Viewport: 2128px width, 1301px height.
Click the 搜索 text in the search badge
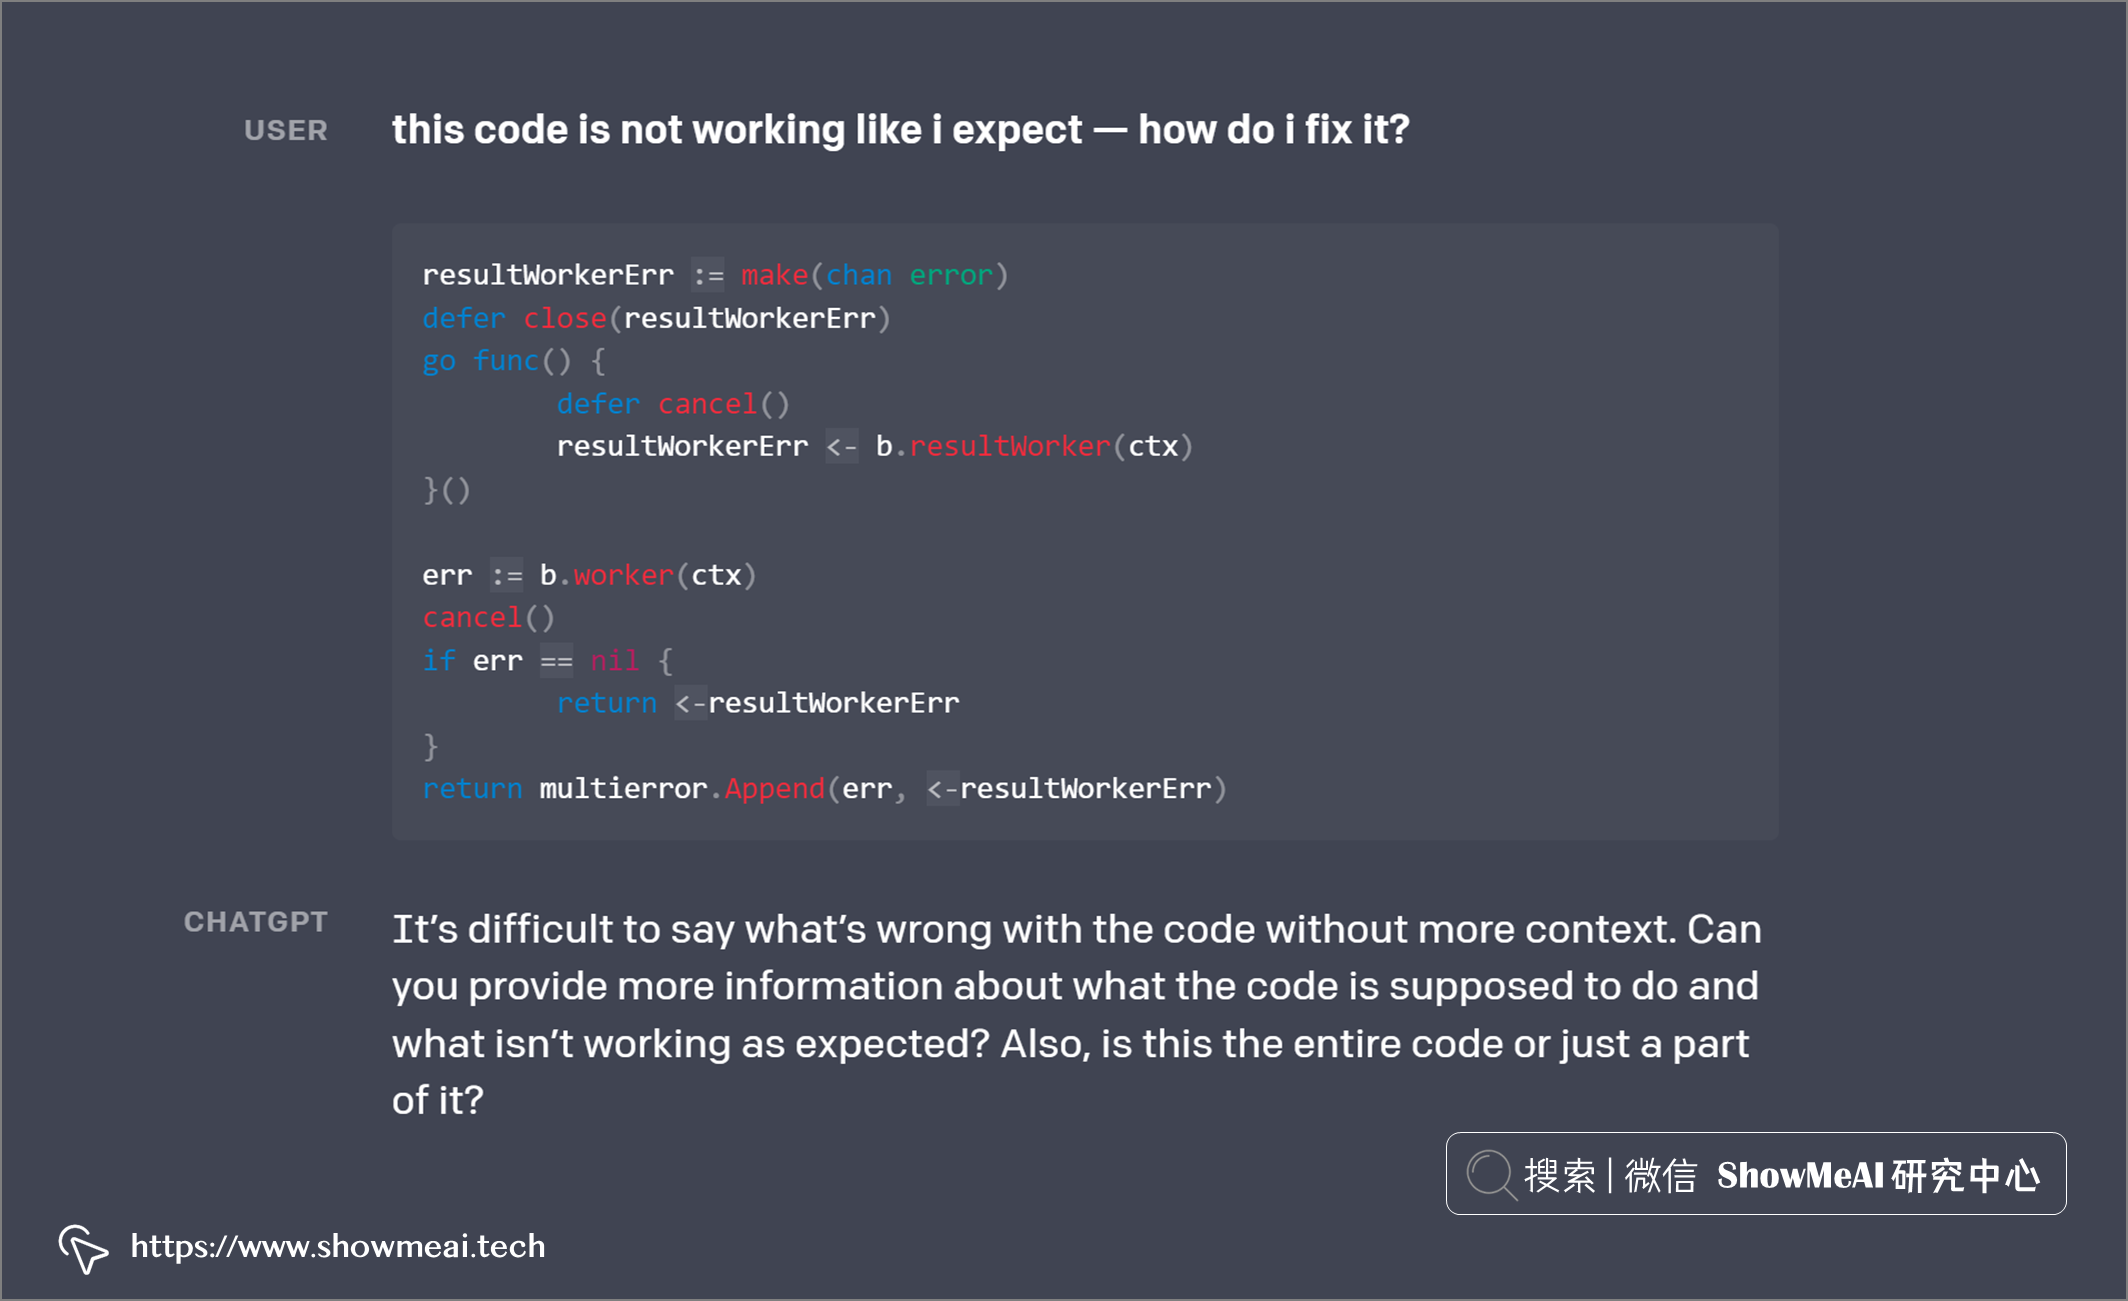[x=1559, y=1176]
